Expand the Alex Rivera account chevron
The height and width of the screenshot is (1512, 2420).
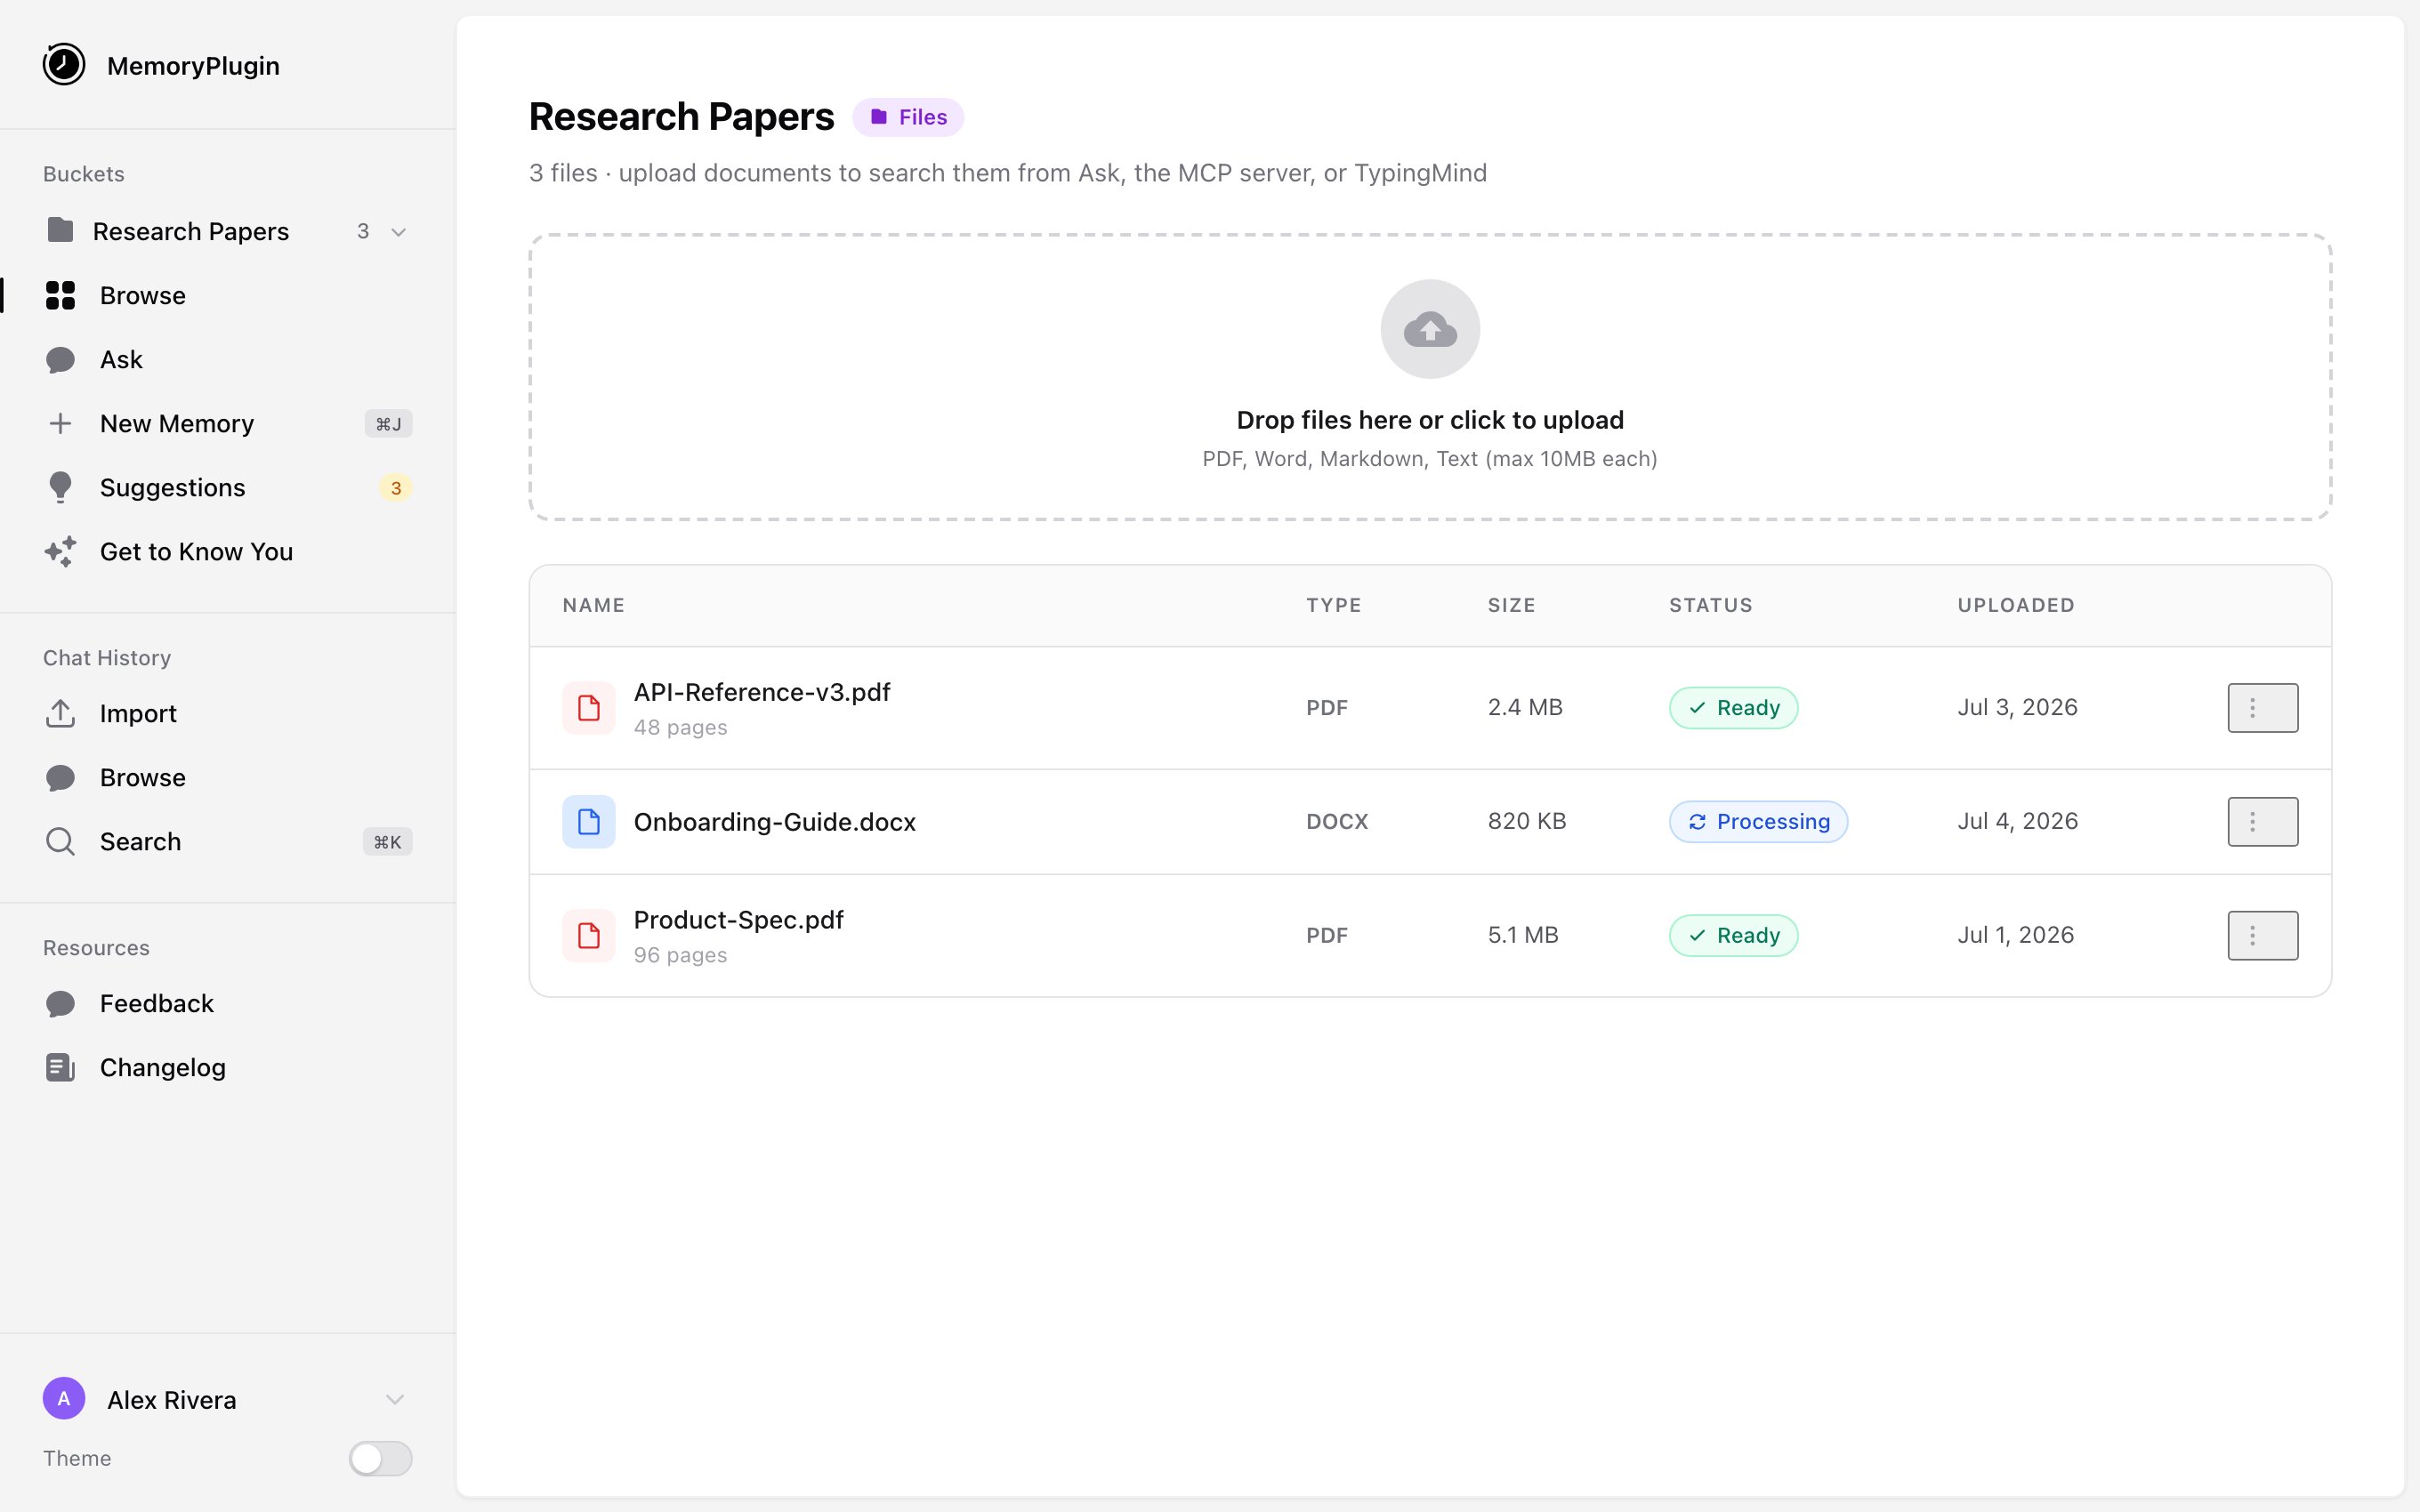point(395,1399)
